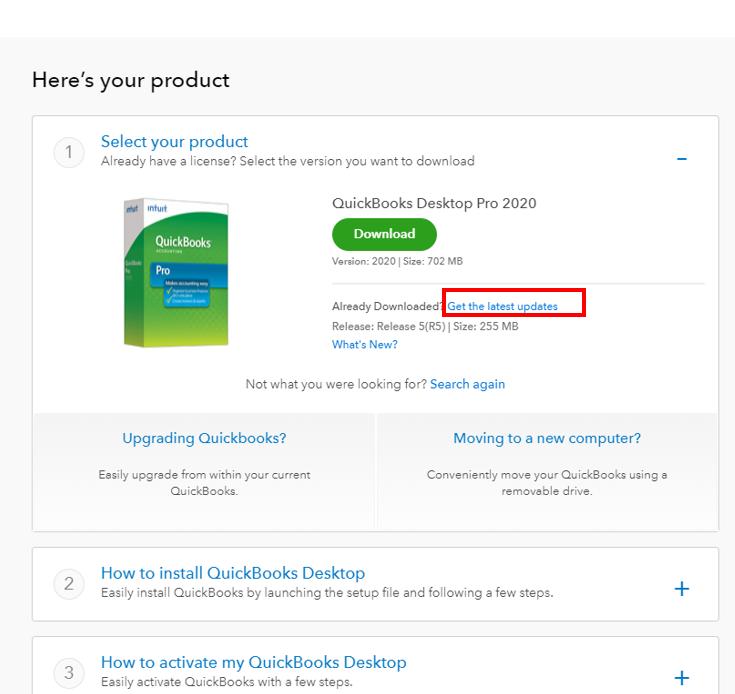The height and width of the screenshot is (694, 735).
Task: Open the Moving to a new computer? link
Action: (x=547, y=438)
